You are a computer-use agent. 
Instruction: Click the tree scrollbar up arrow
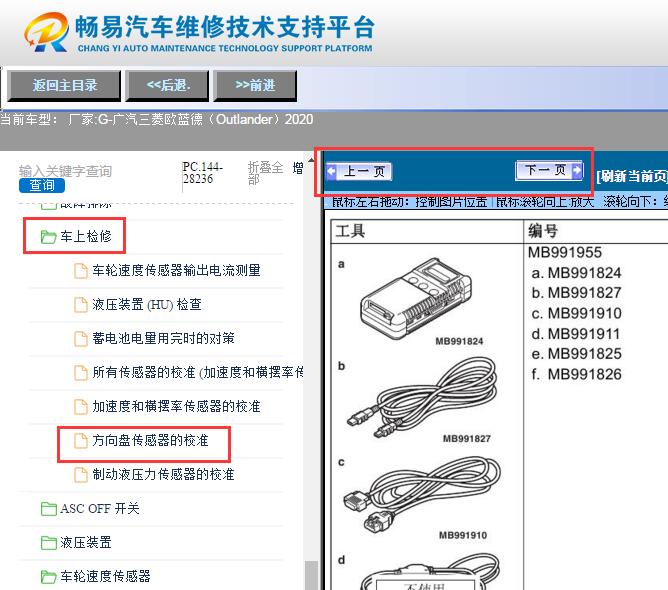[x=311, y=160]
